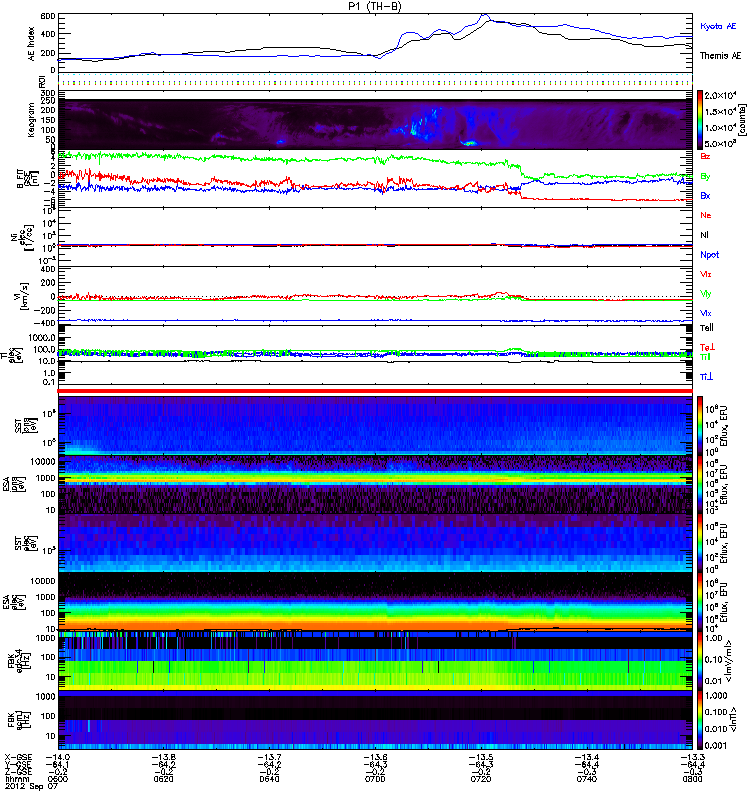The image size is (750, 800).
Task: Select the Themis AE legend label
Action: pos(720,56)
